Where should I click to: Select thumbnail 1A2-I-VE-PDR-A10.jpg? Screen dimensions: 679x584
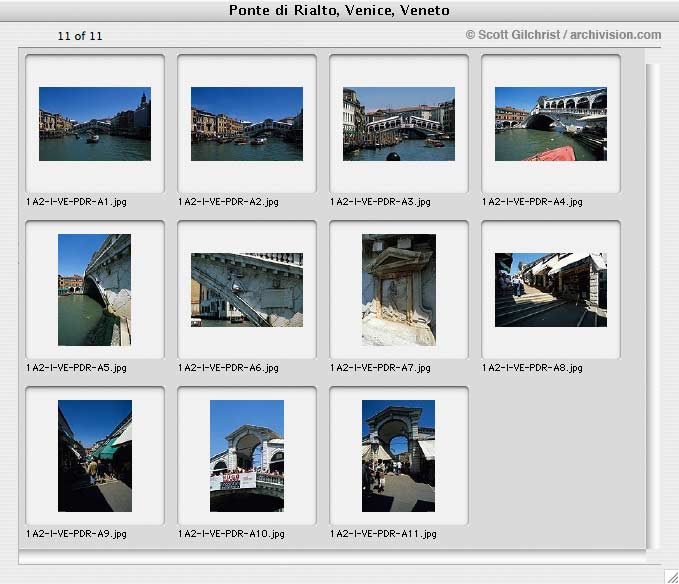pos(247,456)
